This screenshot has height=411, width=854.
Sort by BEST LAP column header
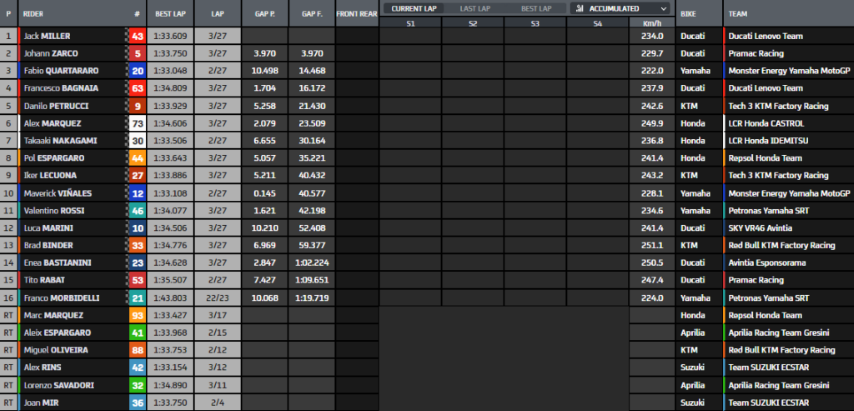click(x=169, y=14)
